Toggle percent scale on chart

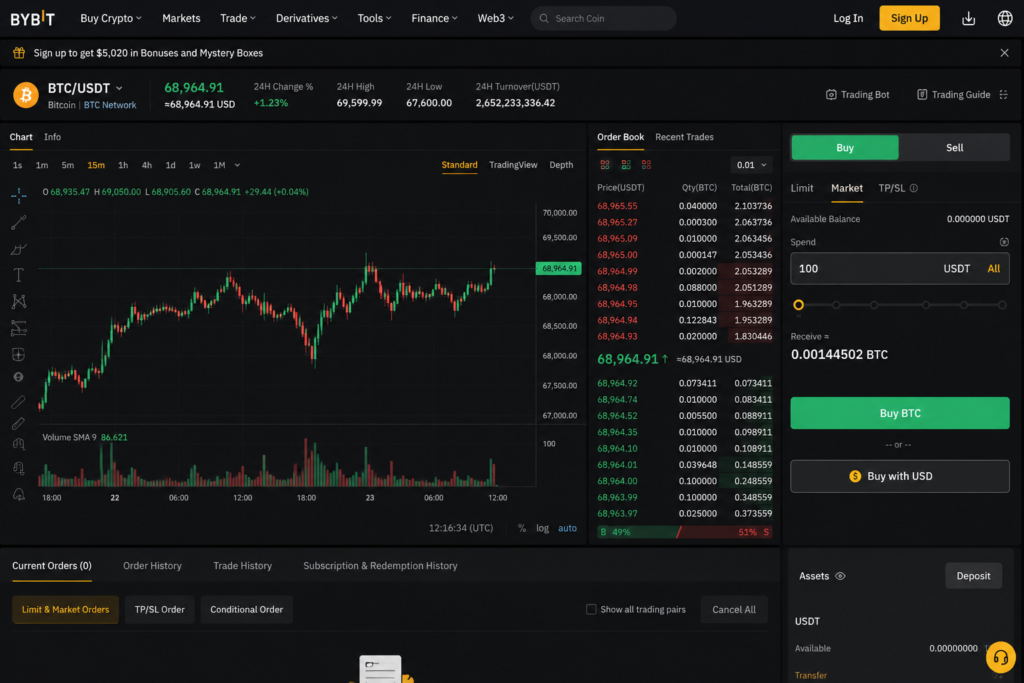522,528
